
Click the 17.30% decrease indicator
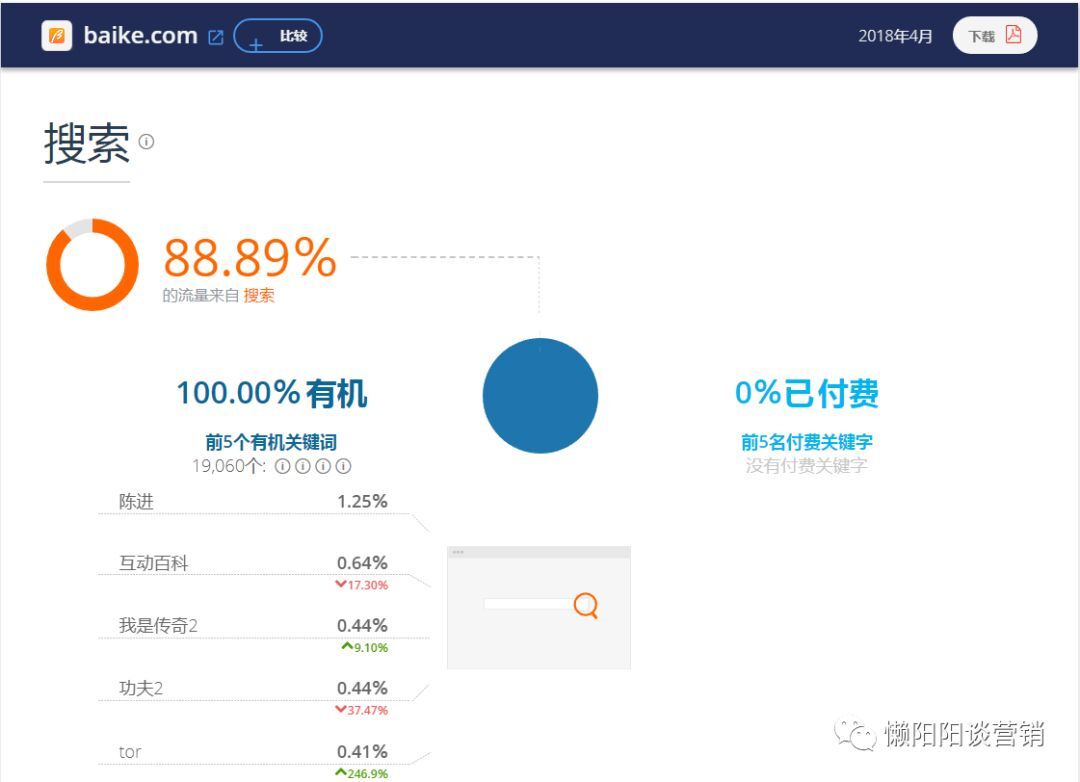[x=362, y=585]
